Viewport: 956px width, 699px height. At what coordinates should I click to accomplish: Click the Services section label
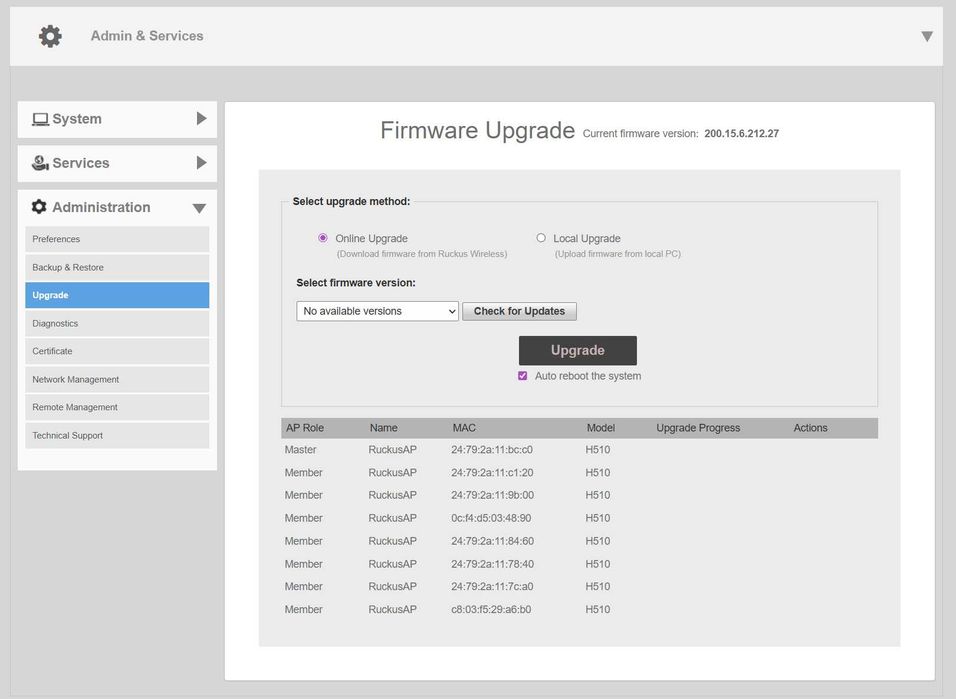[80, 163]
